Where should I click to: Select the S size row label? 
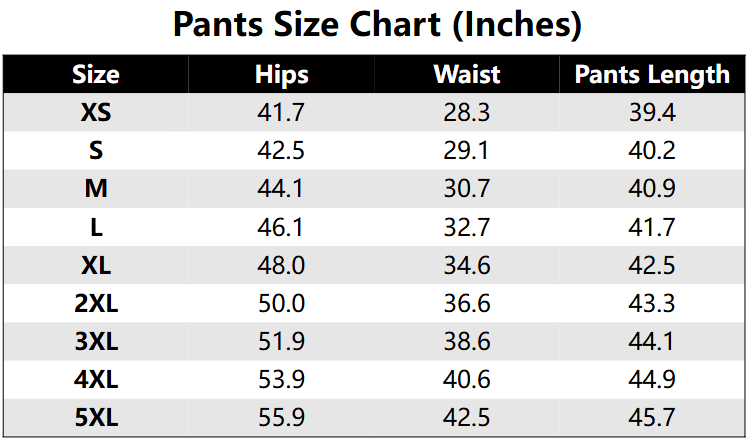point(96,151)
